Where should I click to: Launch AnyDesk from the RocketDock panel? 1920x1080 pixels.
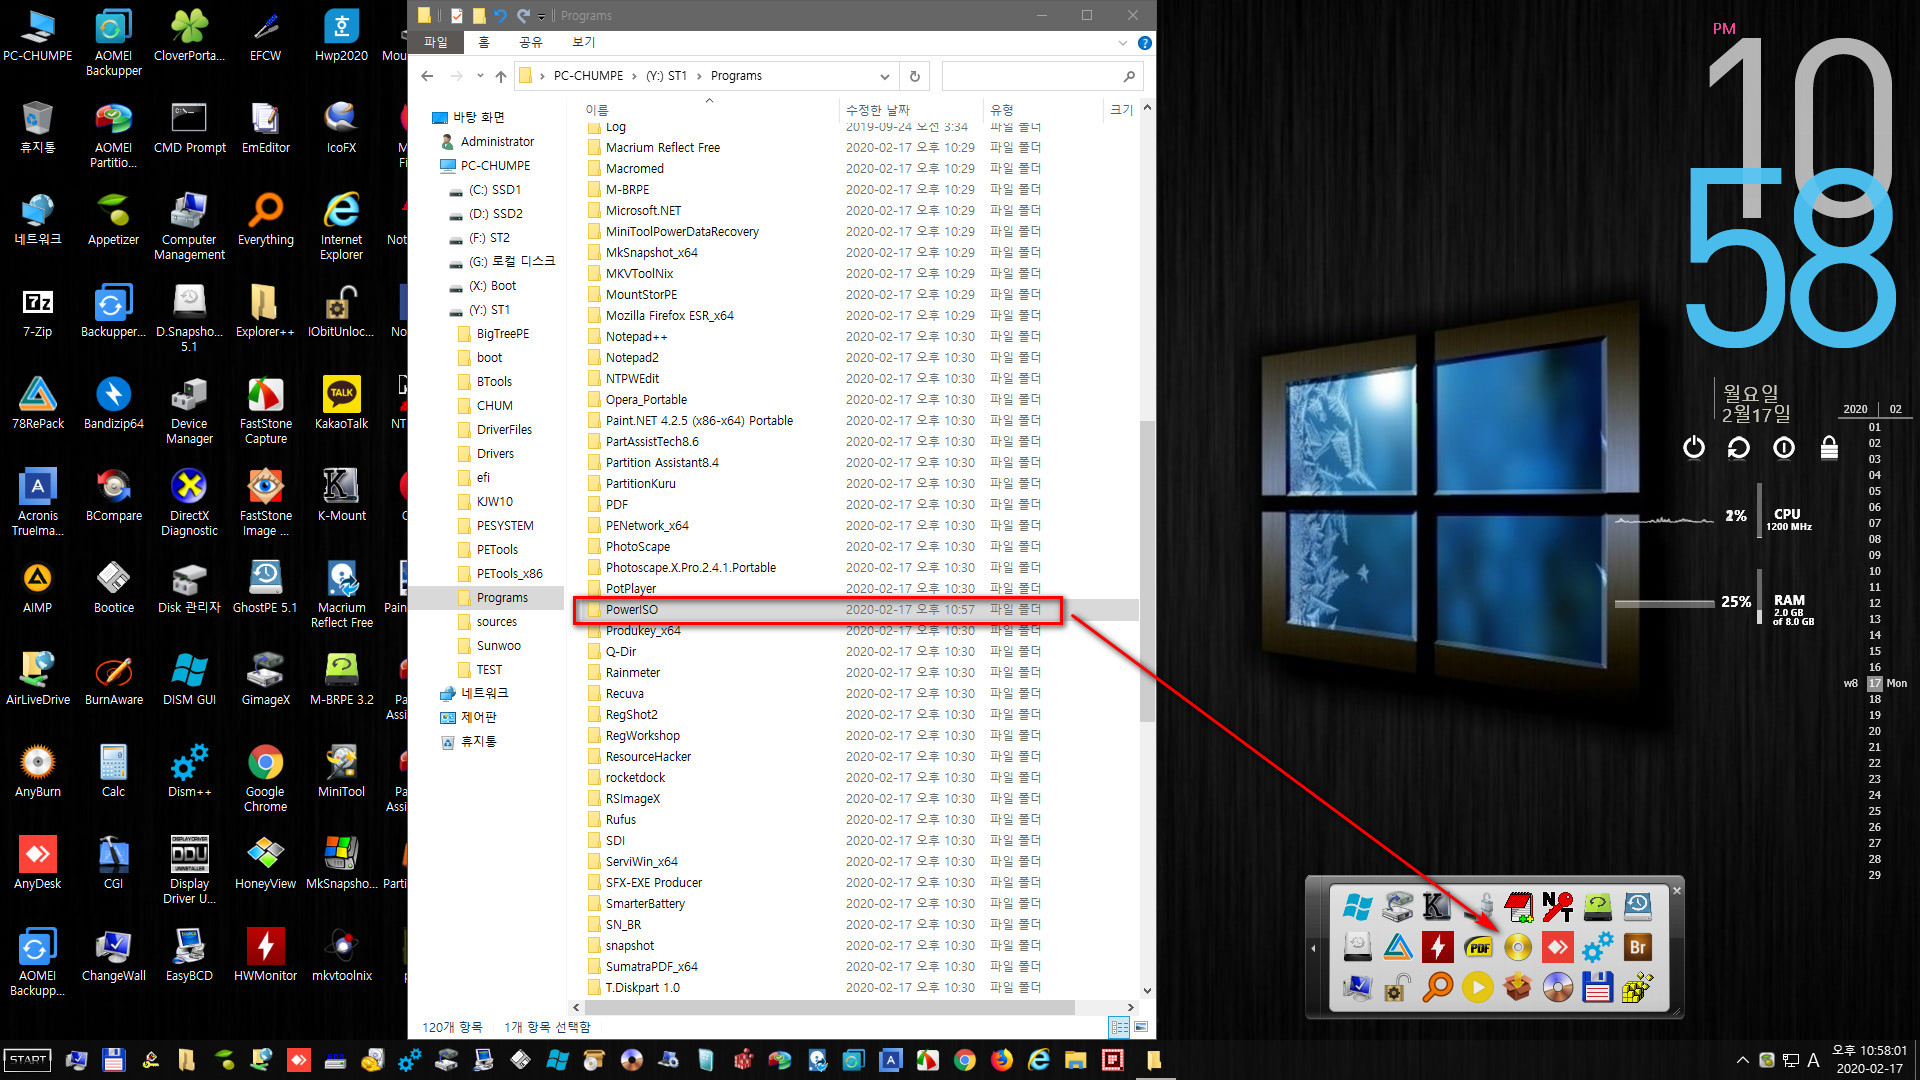tap(1557, 947)
